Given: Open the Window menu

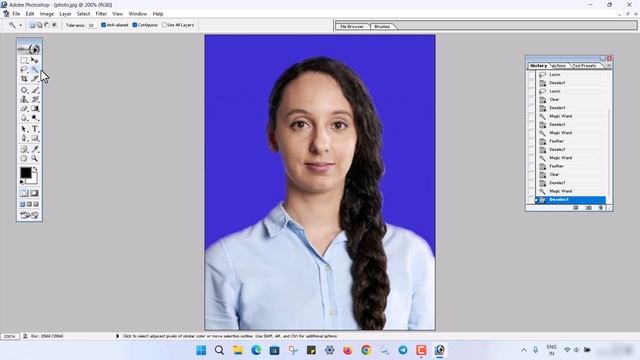Looking at the screenshot, I should pos(138,14).
